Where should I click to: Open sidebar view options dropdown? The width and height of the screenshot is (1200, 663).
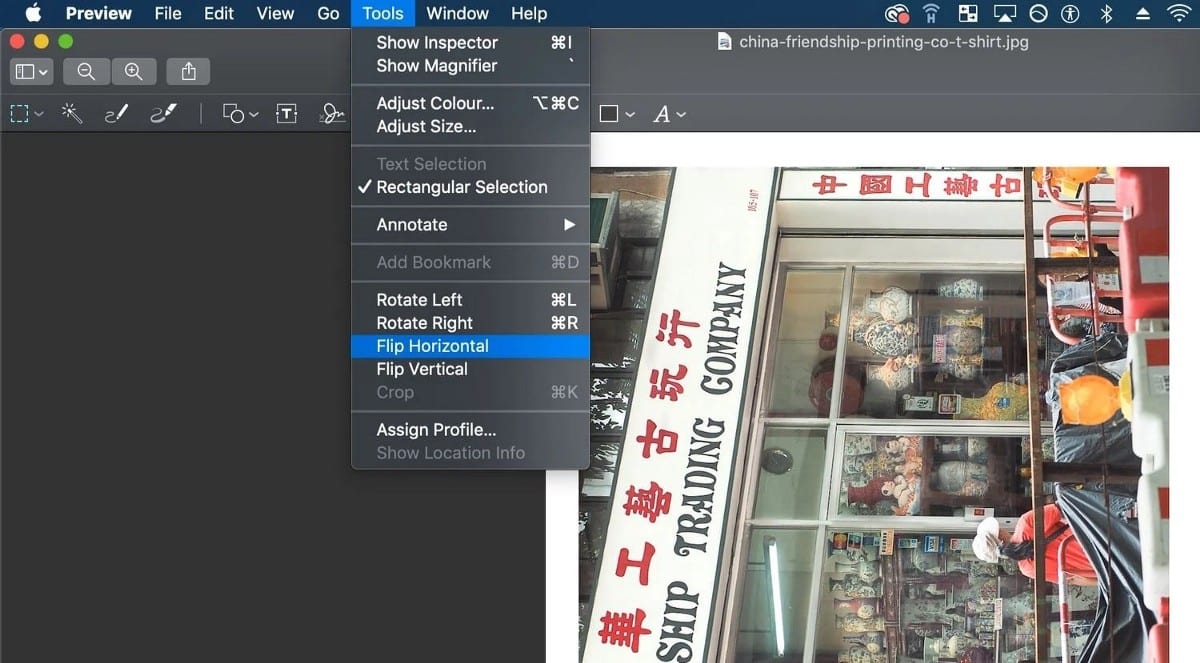coord(30,71)
